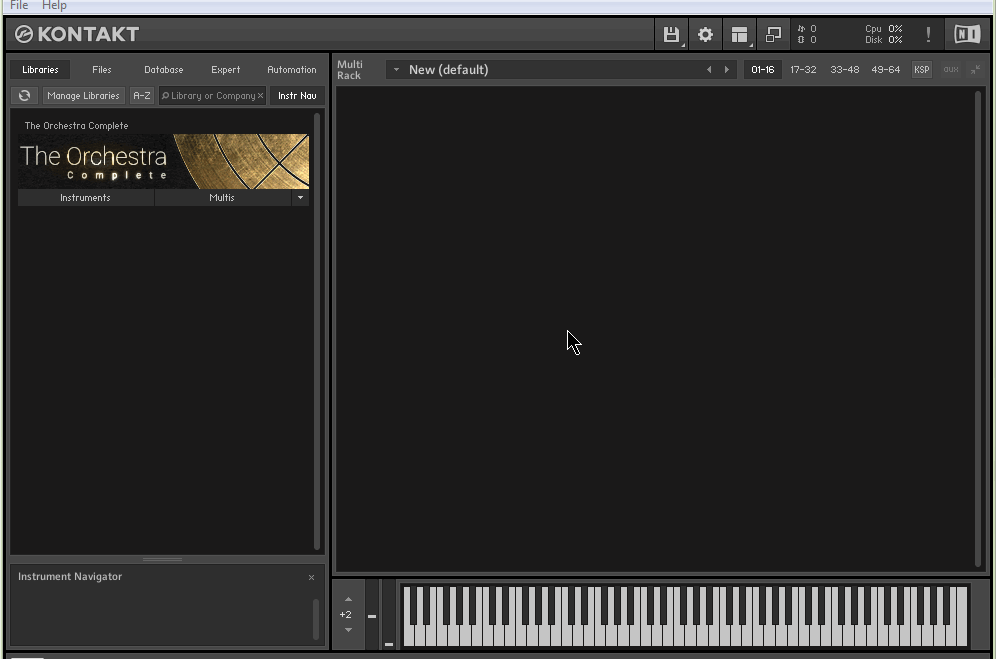This screenshot has height=659, width=996.
Task: Open the workspace layout panel icon
Action: click(x=739, y=34)
